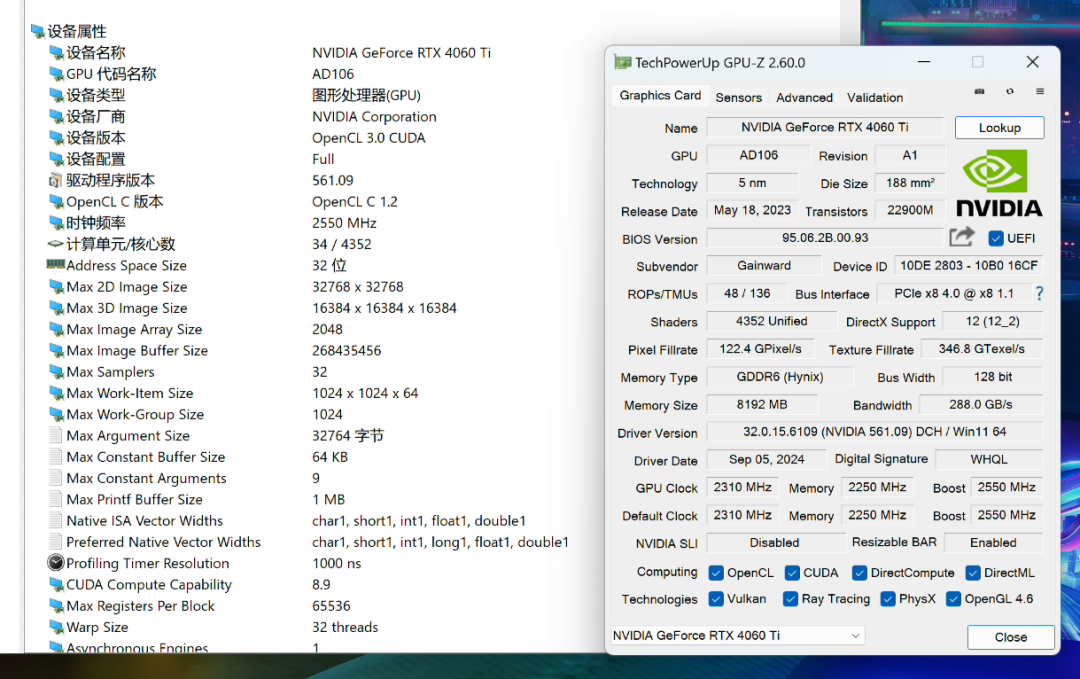Click the icon beside 设备版本

[x=56, y=138]
